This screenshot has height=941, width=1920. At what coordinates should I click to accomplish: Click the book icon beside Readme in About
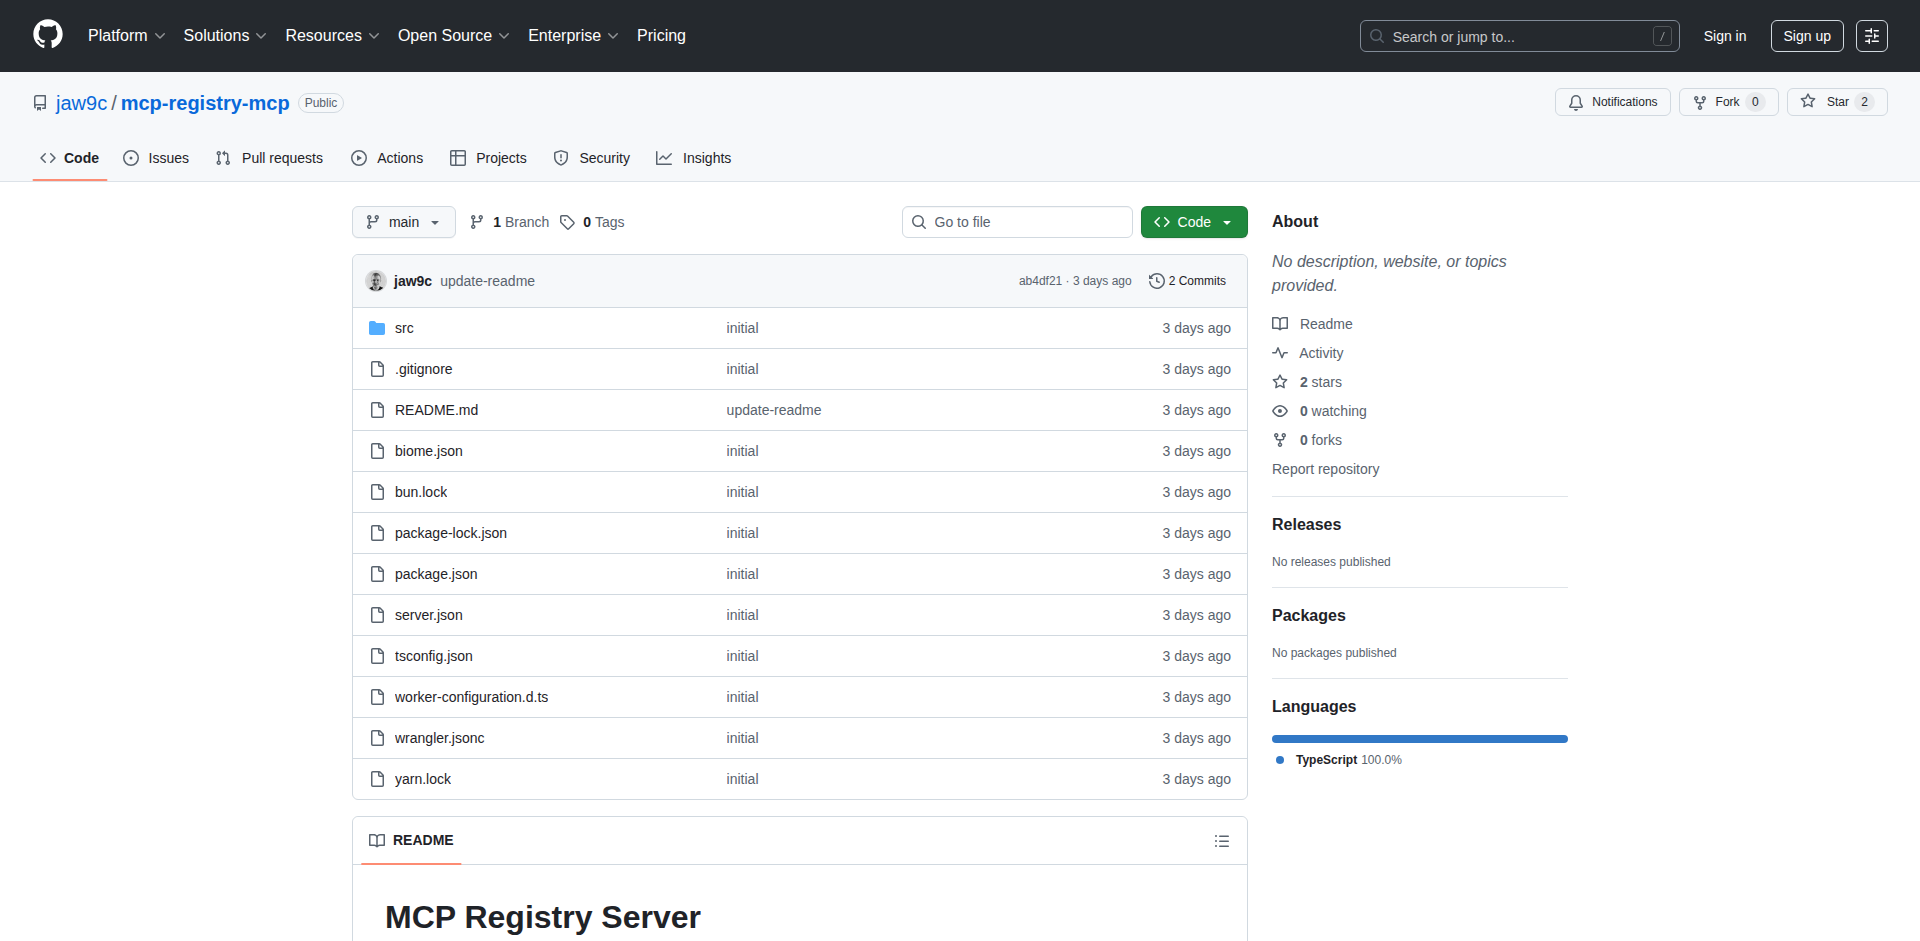[x=1280, y=324]
